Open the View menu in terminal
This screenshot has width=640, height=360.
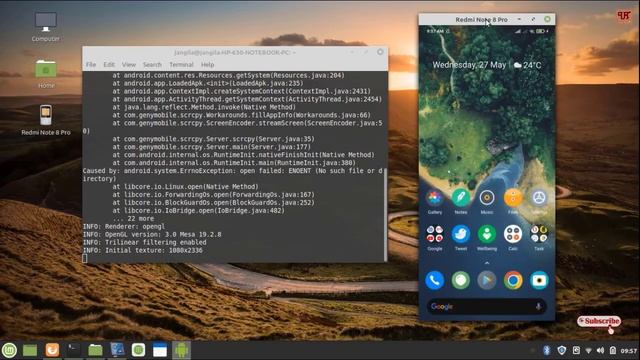[129, 64]
